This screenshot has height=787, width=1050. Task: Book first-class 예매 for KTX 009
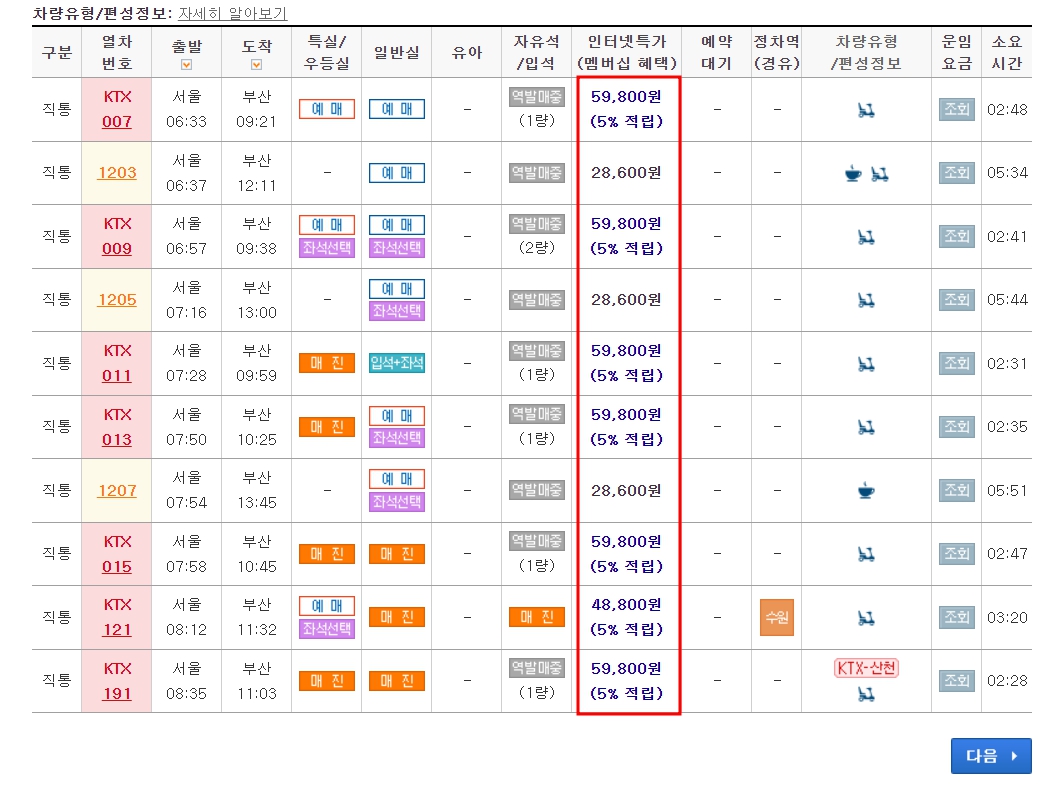click(x=327, y=225)
